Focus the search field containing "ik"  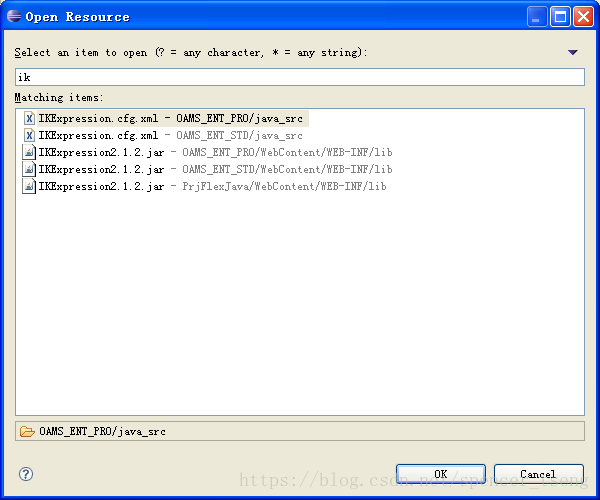300,77
